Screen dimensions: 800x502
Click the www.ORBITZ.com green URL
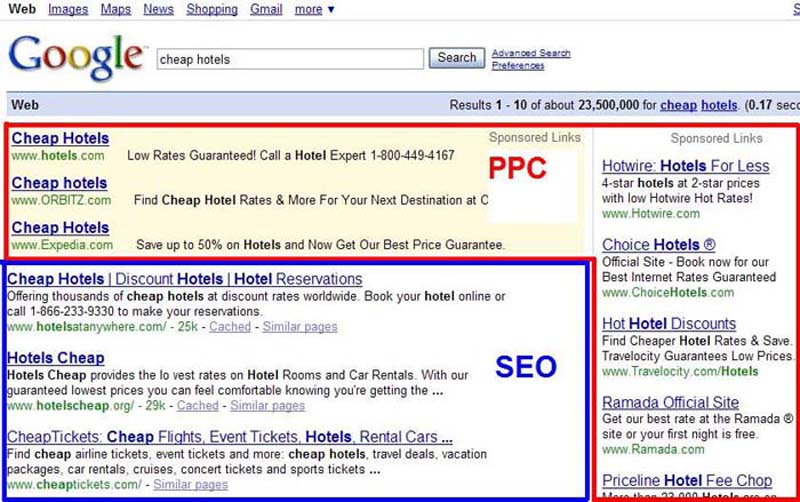(x=61, y=200)
